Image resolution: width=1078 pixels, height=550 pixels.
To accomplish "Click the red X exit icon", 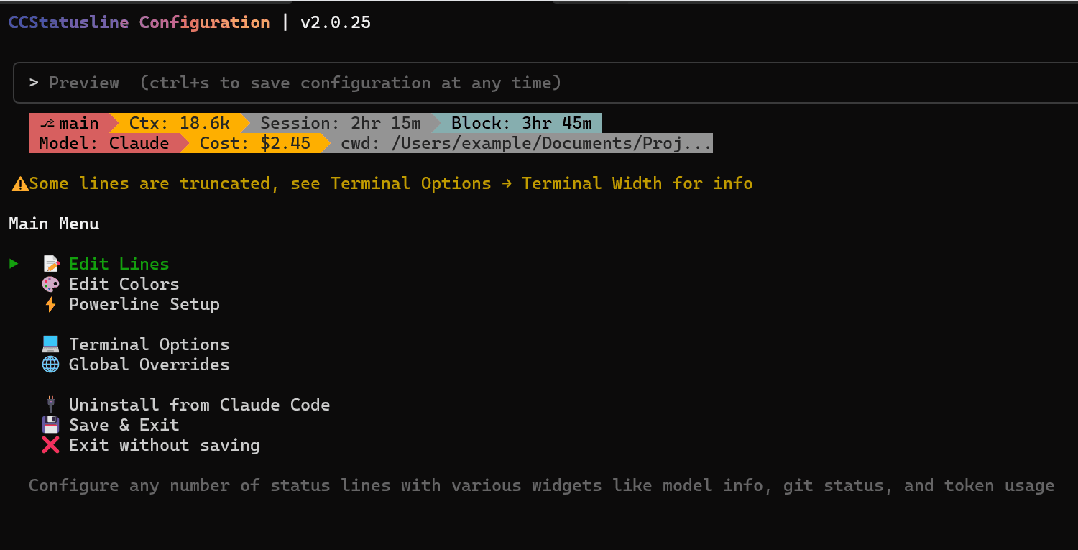I will click(50, 445).
